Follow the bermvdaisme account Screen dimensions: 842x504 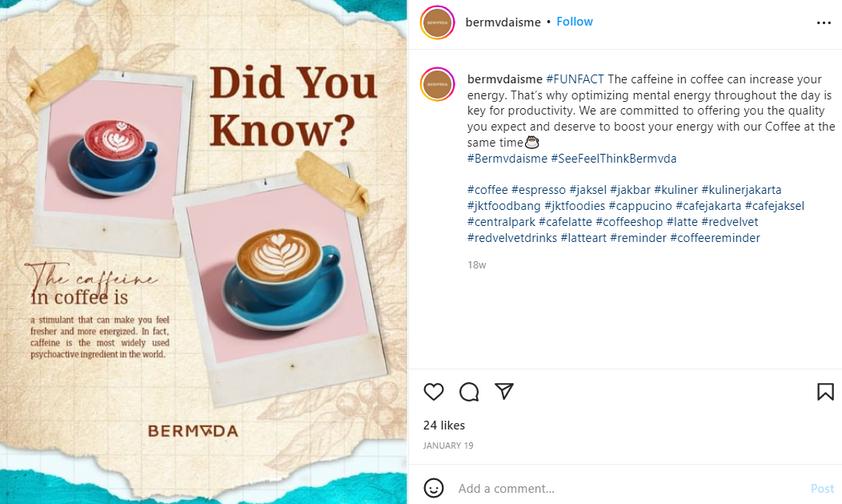tap(574, 22)
